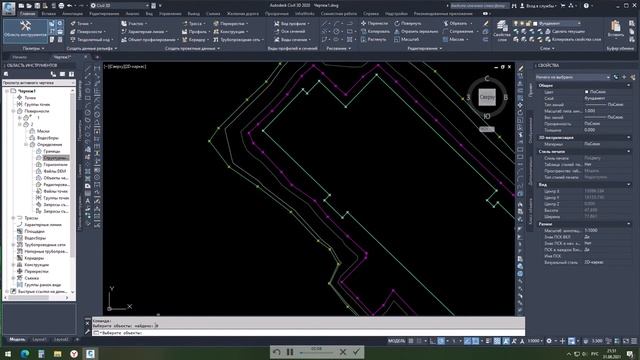Select the Объект профилирования grading tool
640x360 pixels.
pyautogui.click(x=149, y=40)
